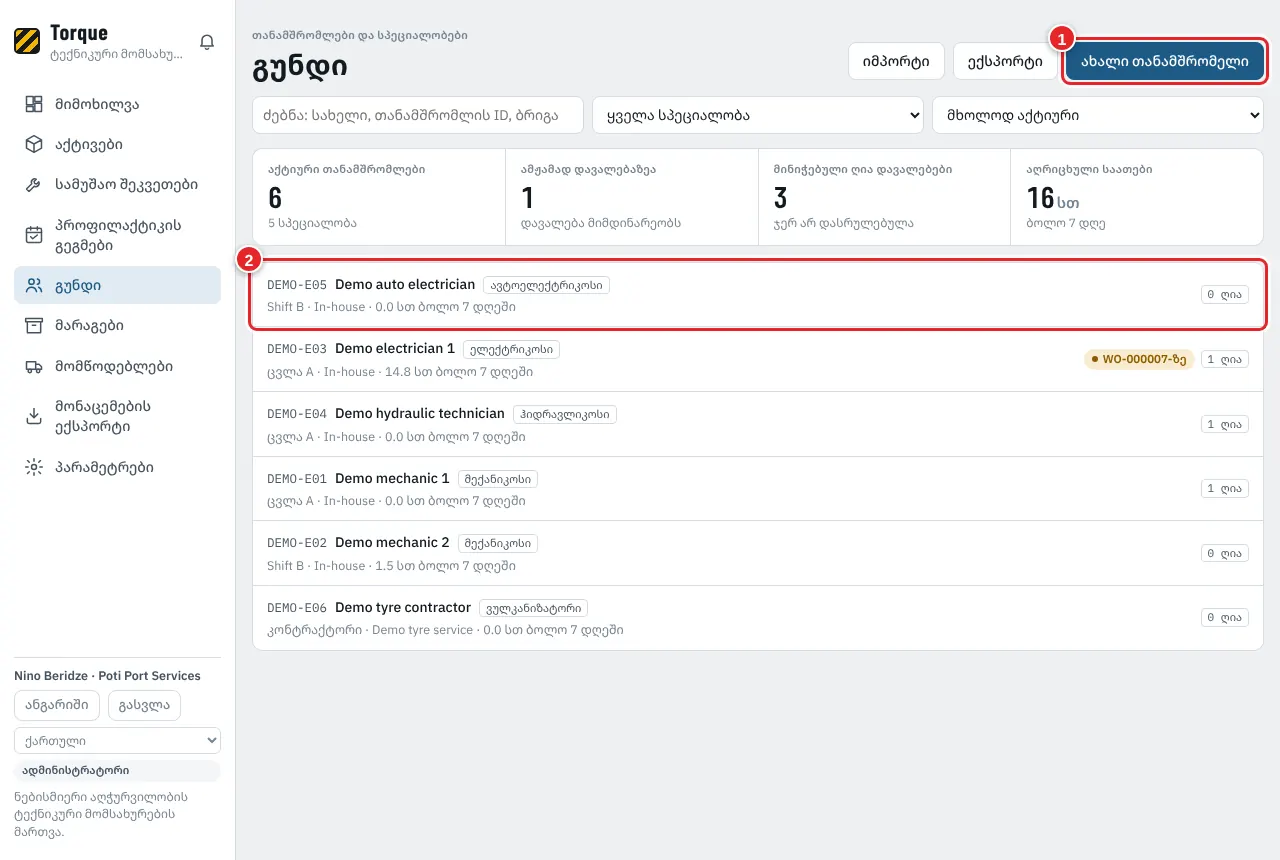Click the ელექტრიკოსი tag on DEMO-E03
1280x860 pixels.
click(511, 349)
